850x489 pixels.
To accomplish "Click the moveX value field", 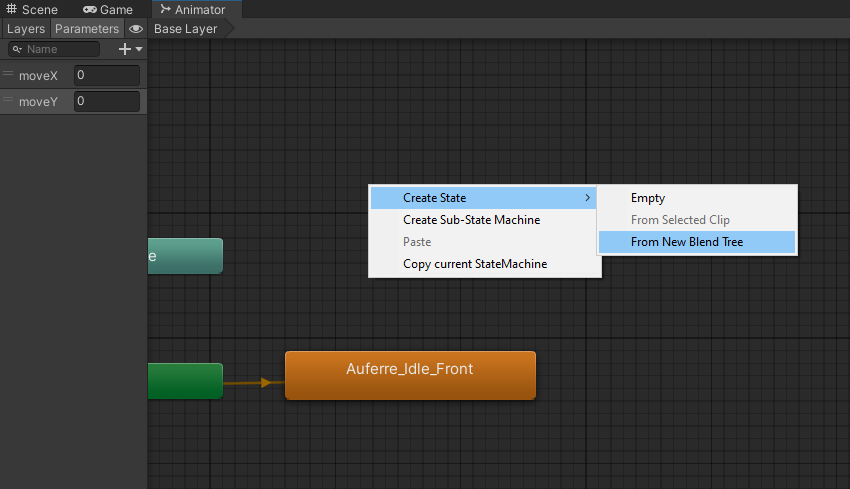I will (x=106, y=75).
